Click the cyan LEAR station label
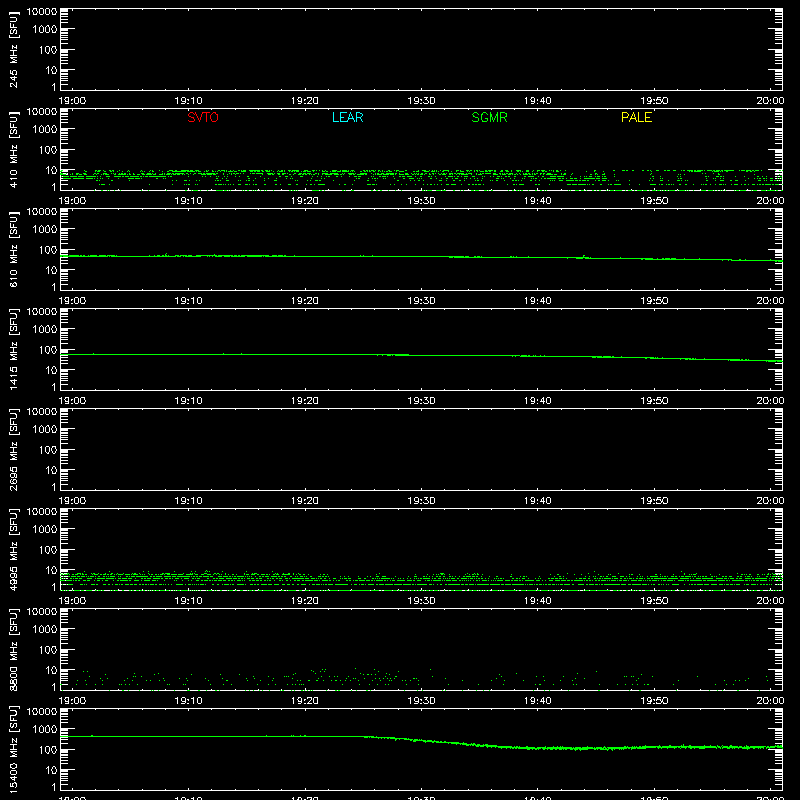The height and width of the screenshot is (800, 800). point(347,117)
